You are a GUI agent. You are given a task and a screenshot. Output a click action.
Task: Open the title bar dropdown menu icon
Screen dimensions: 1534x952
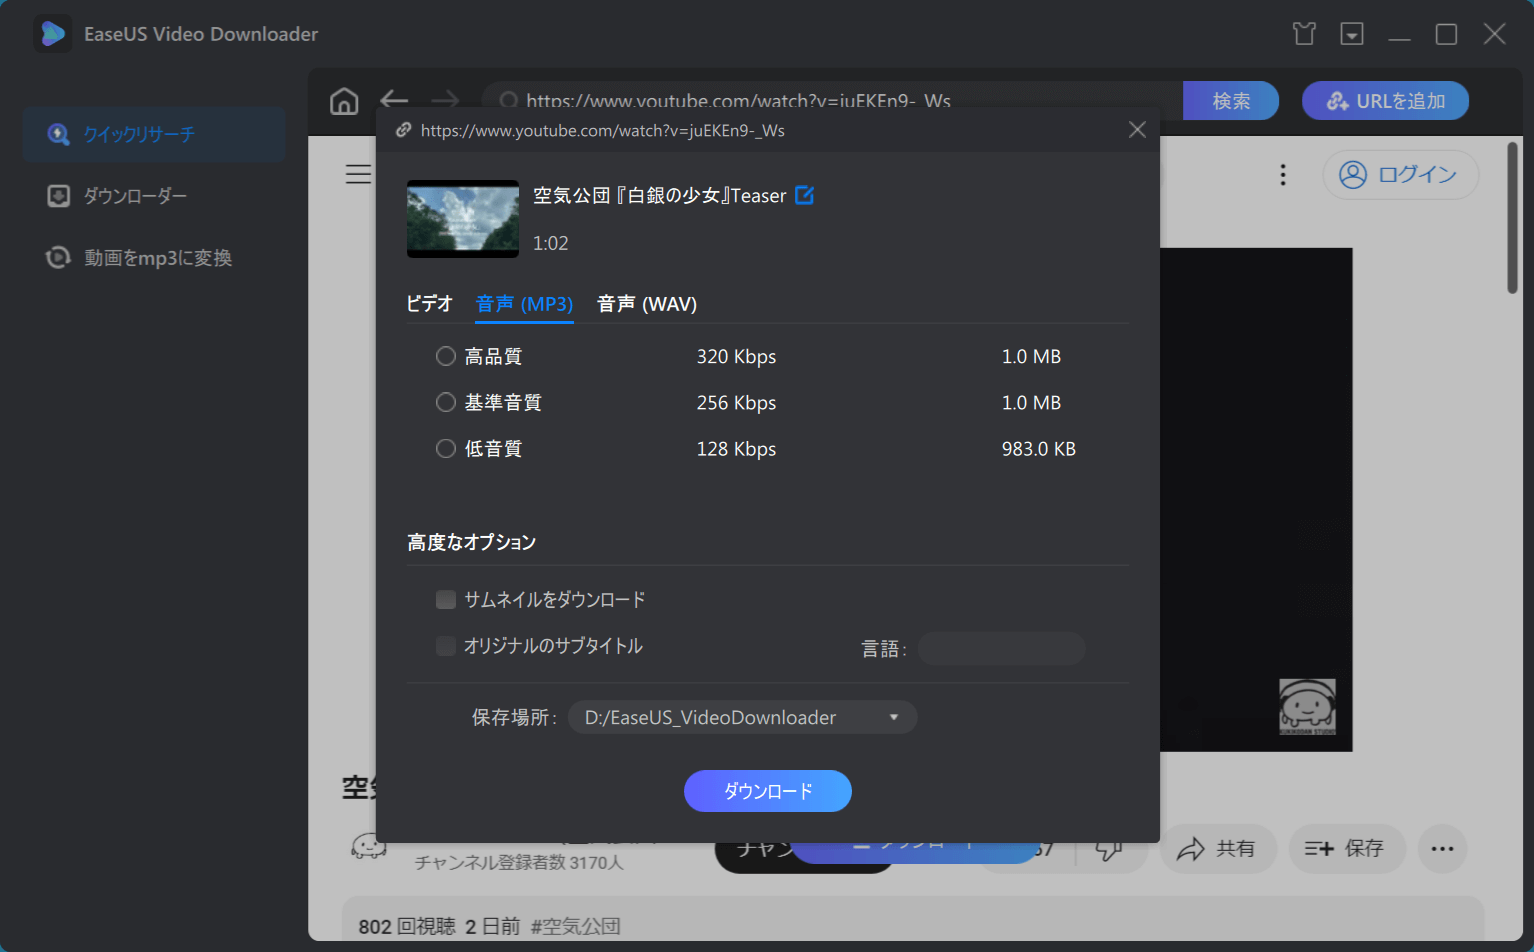coord(1352,34)
